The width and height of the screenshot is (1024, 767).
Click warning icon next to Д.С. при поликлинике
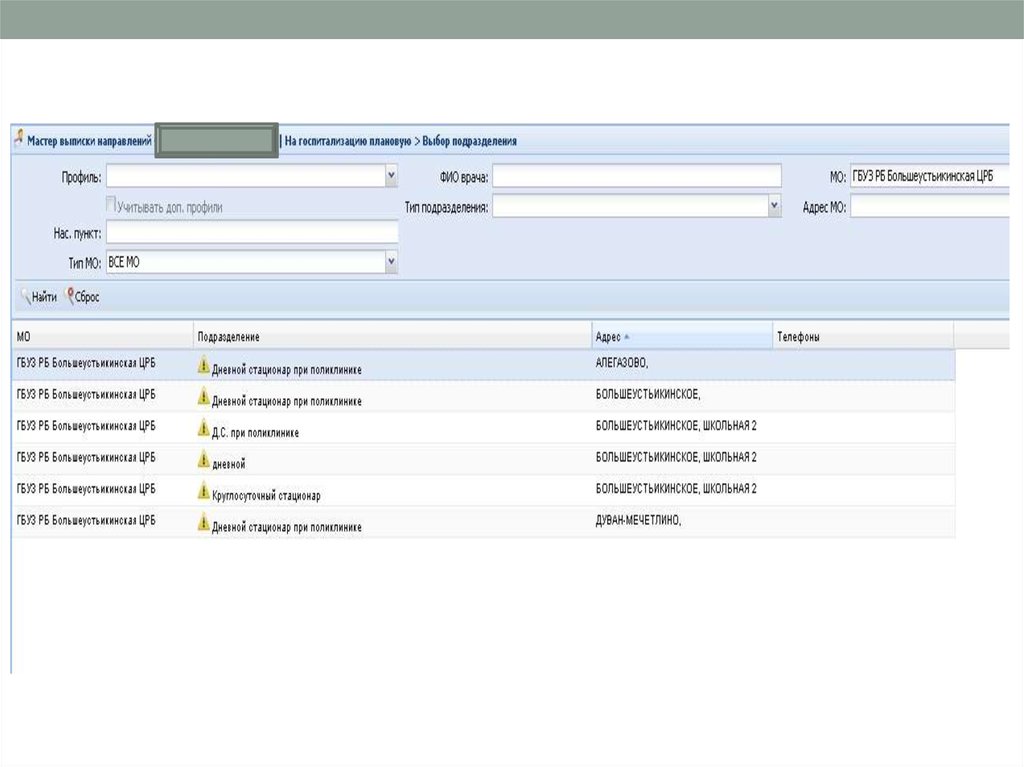[x=204, y=430]
